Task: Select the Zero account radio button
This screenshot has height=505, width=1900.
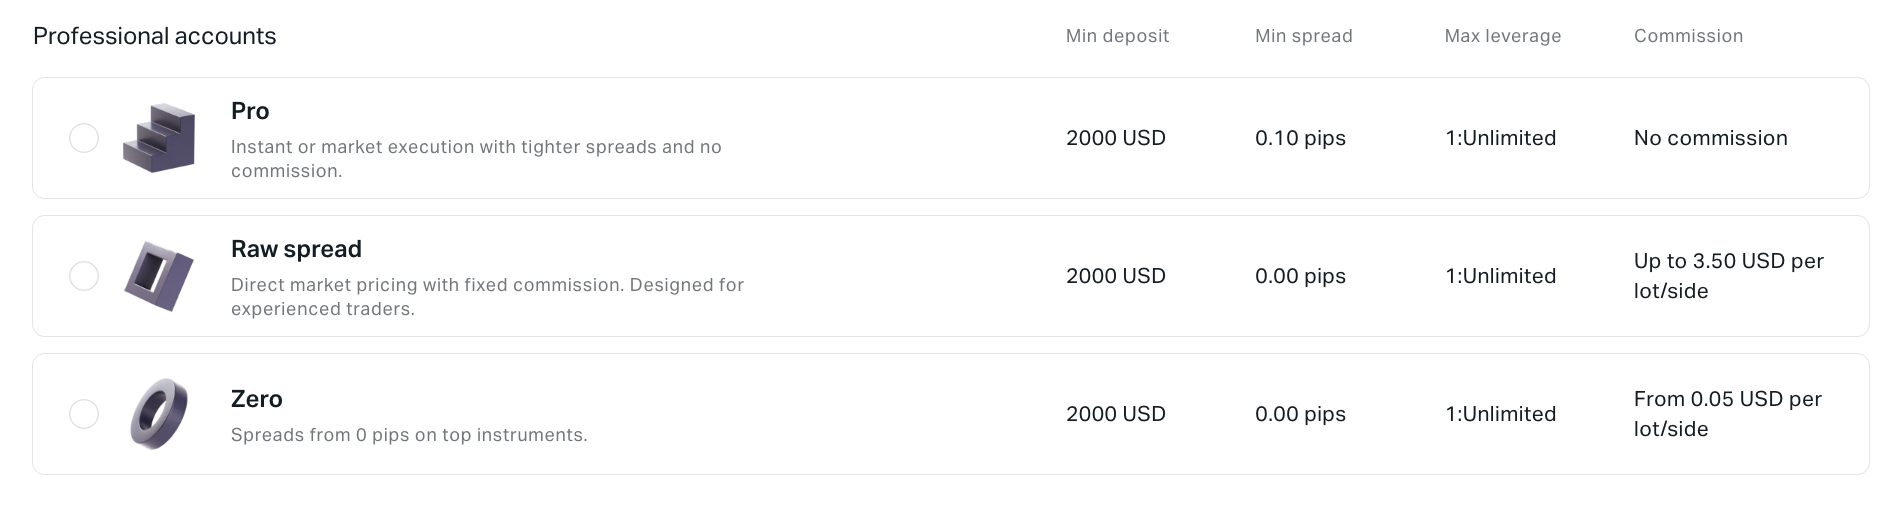Action: [x=84, y=414]
